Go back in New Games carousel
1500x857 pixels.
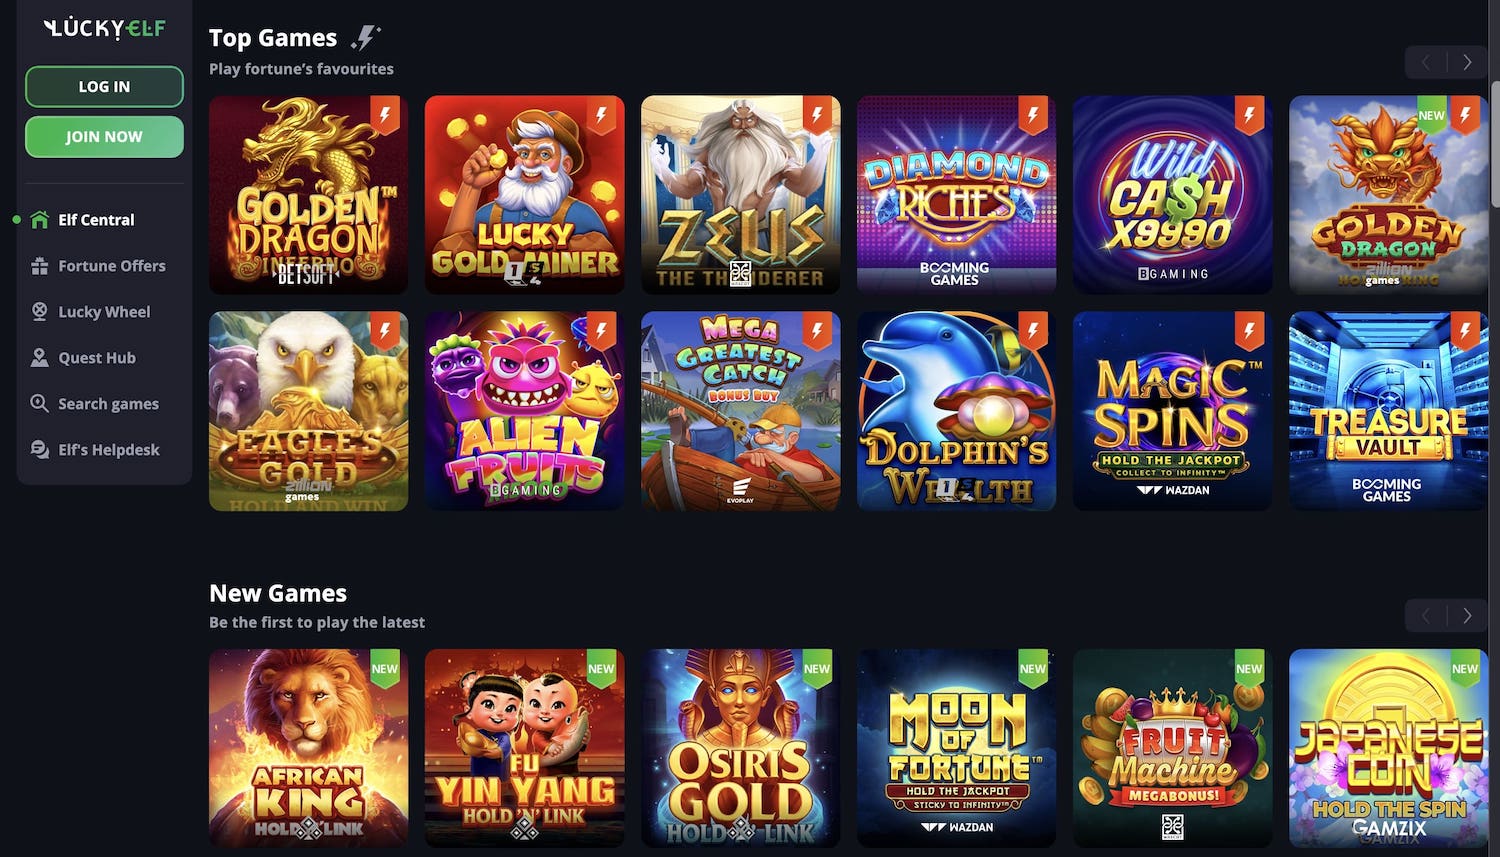click(1426, 616)
